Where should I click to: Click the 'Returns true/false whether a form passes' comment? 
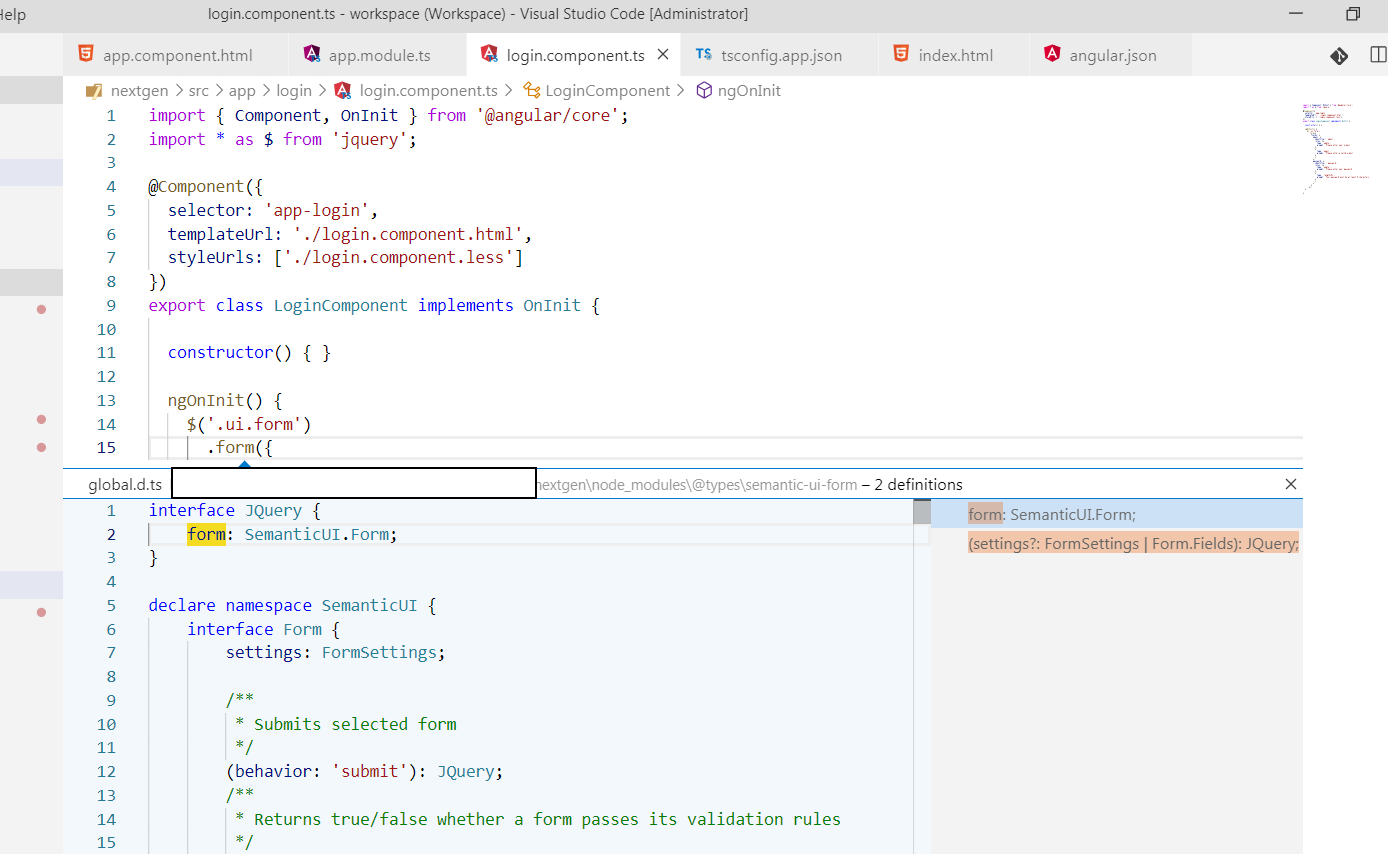(x=547, y=819)
